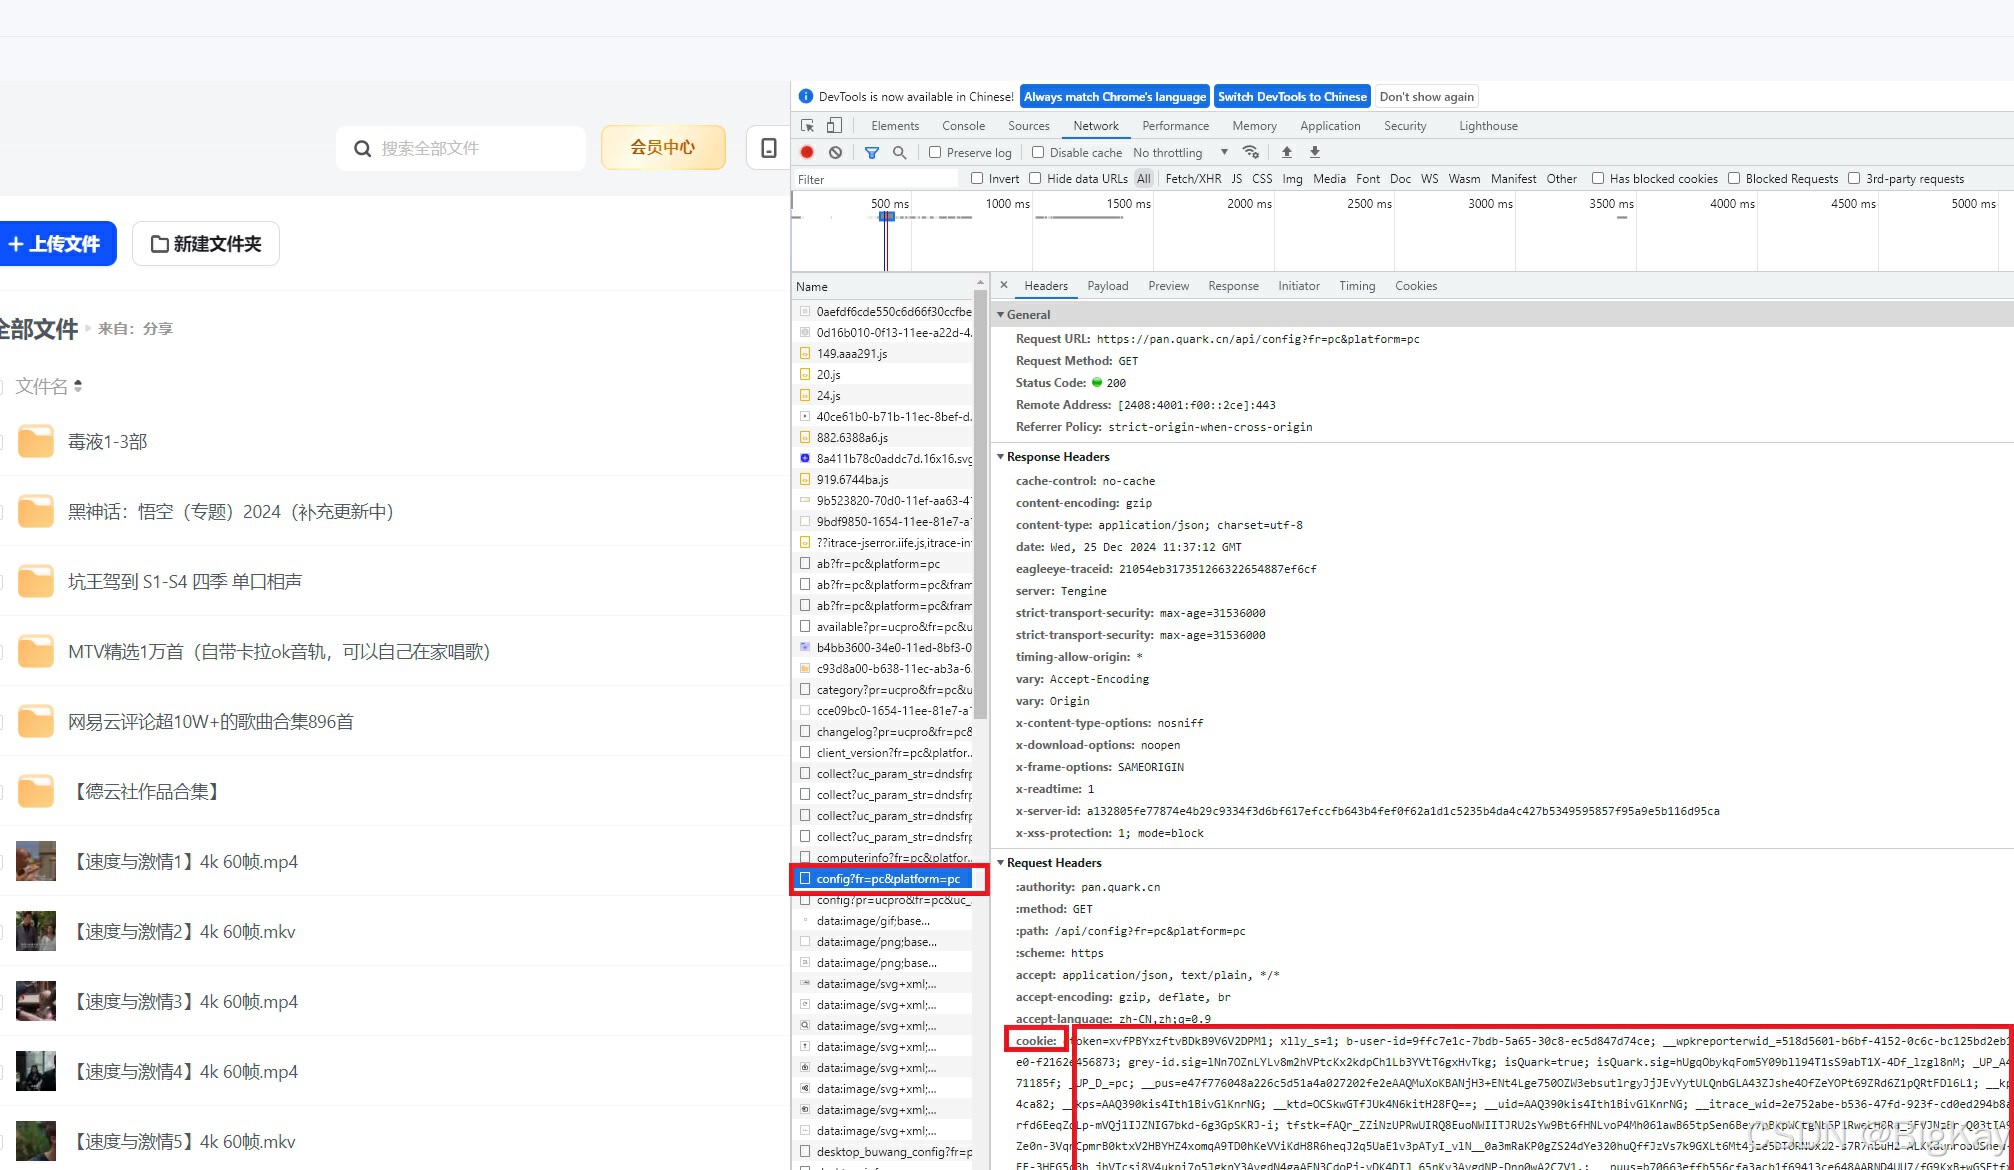
Task: Clear the network log
Action: point(835,152)
